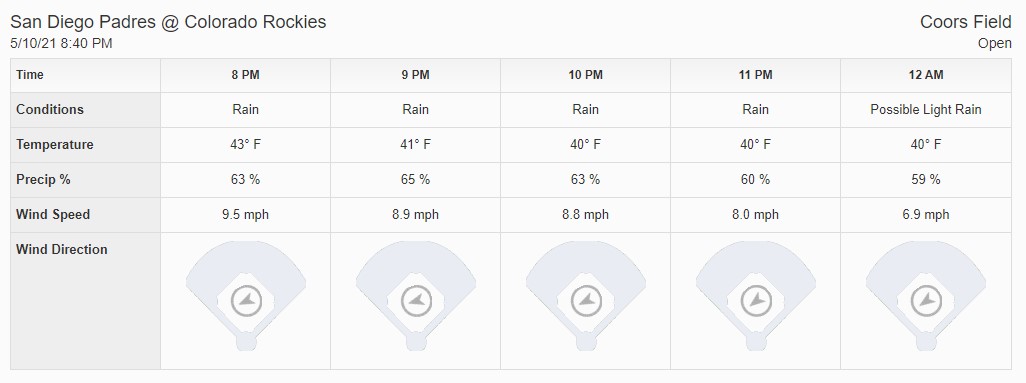Click the 12 AM wind direction arrow icon
Viewport: 1026px width, 383px height.
[x=927, y=301]
